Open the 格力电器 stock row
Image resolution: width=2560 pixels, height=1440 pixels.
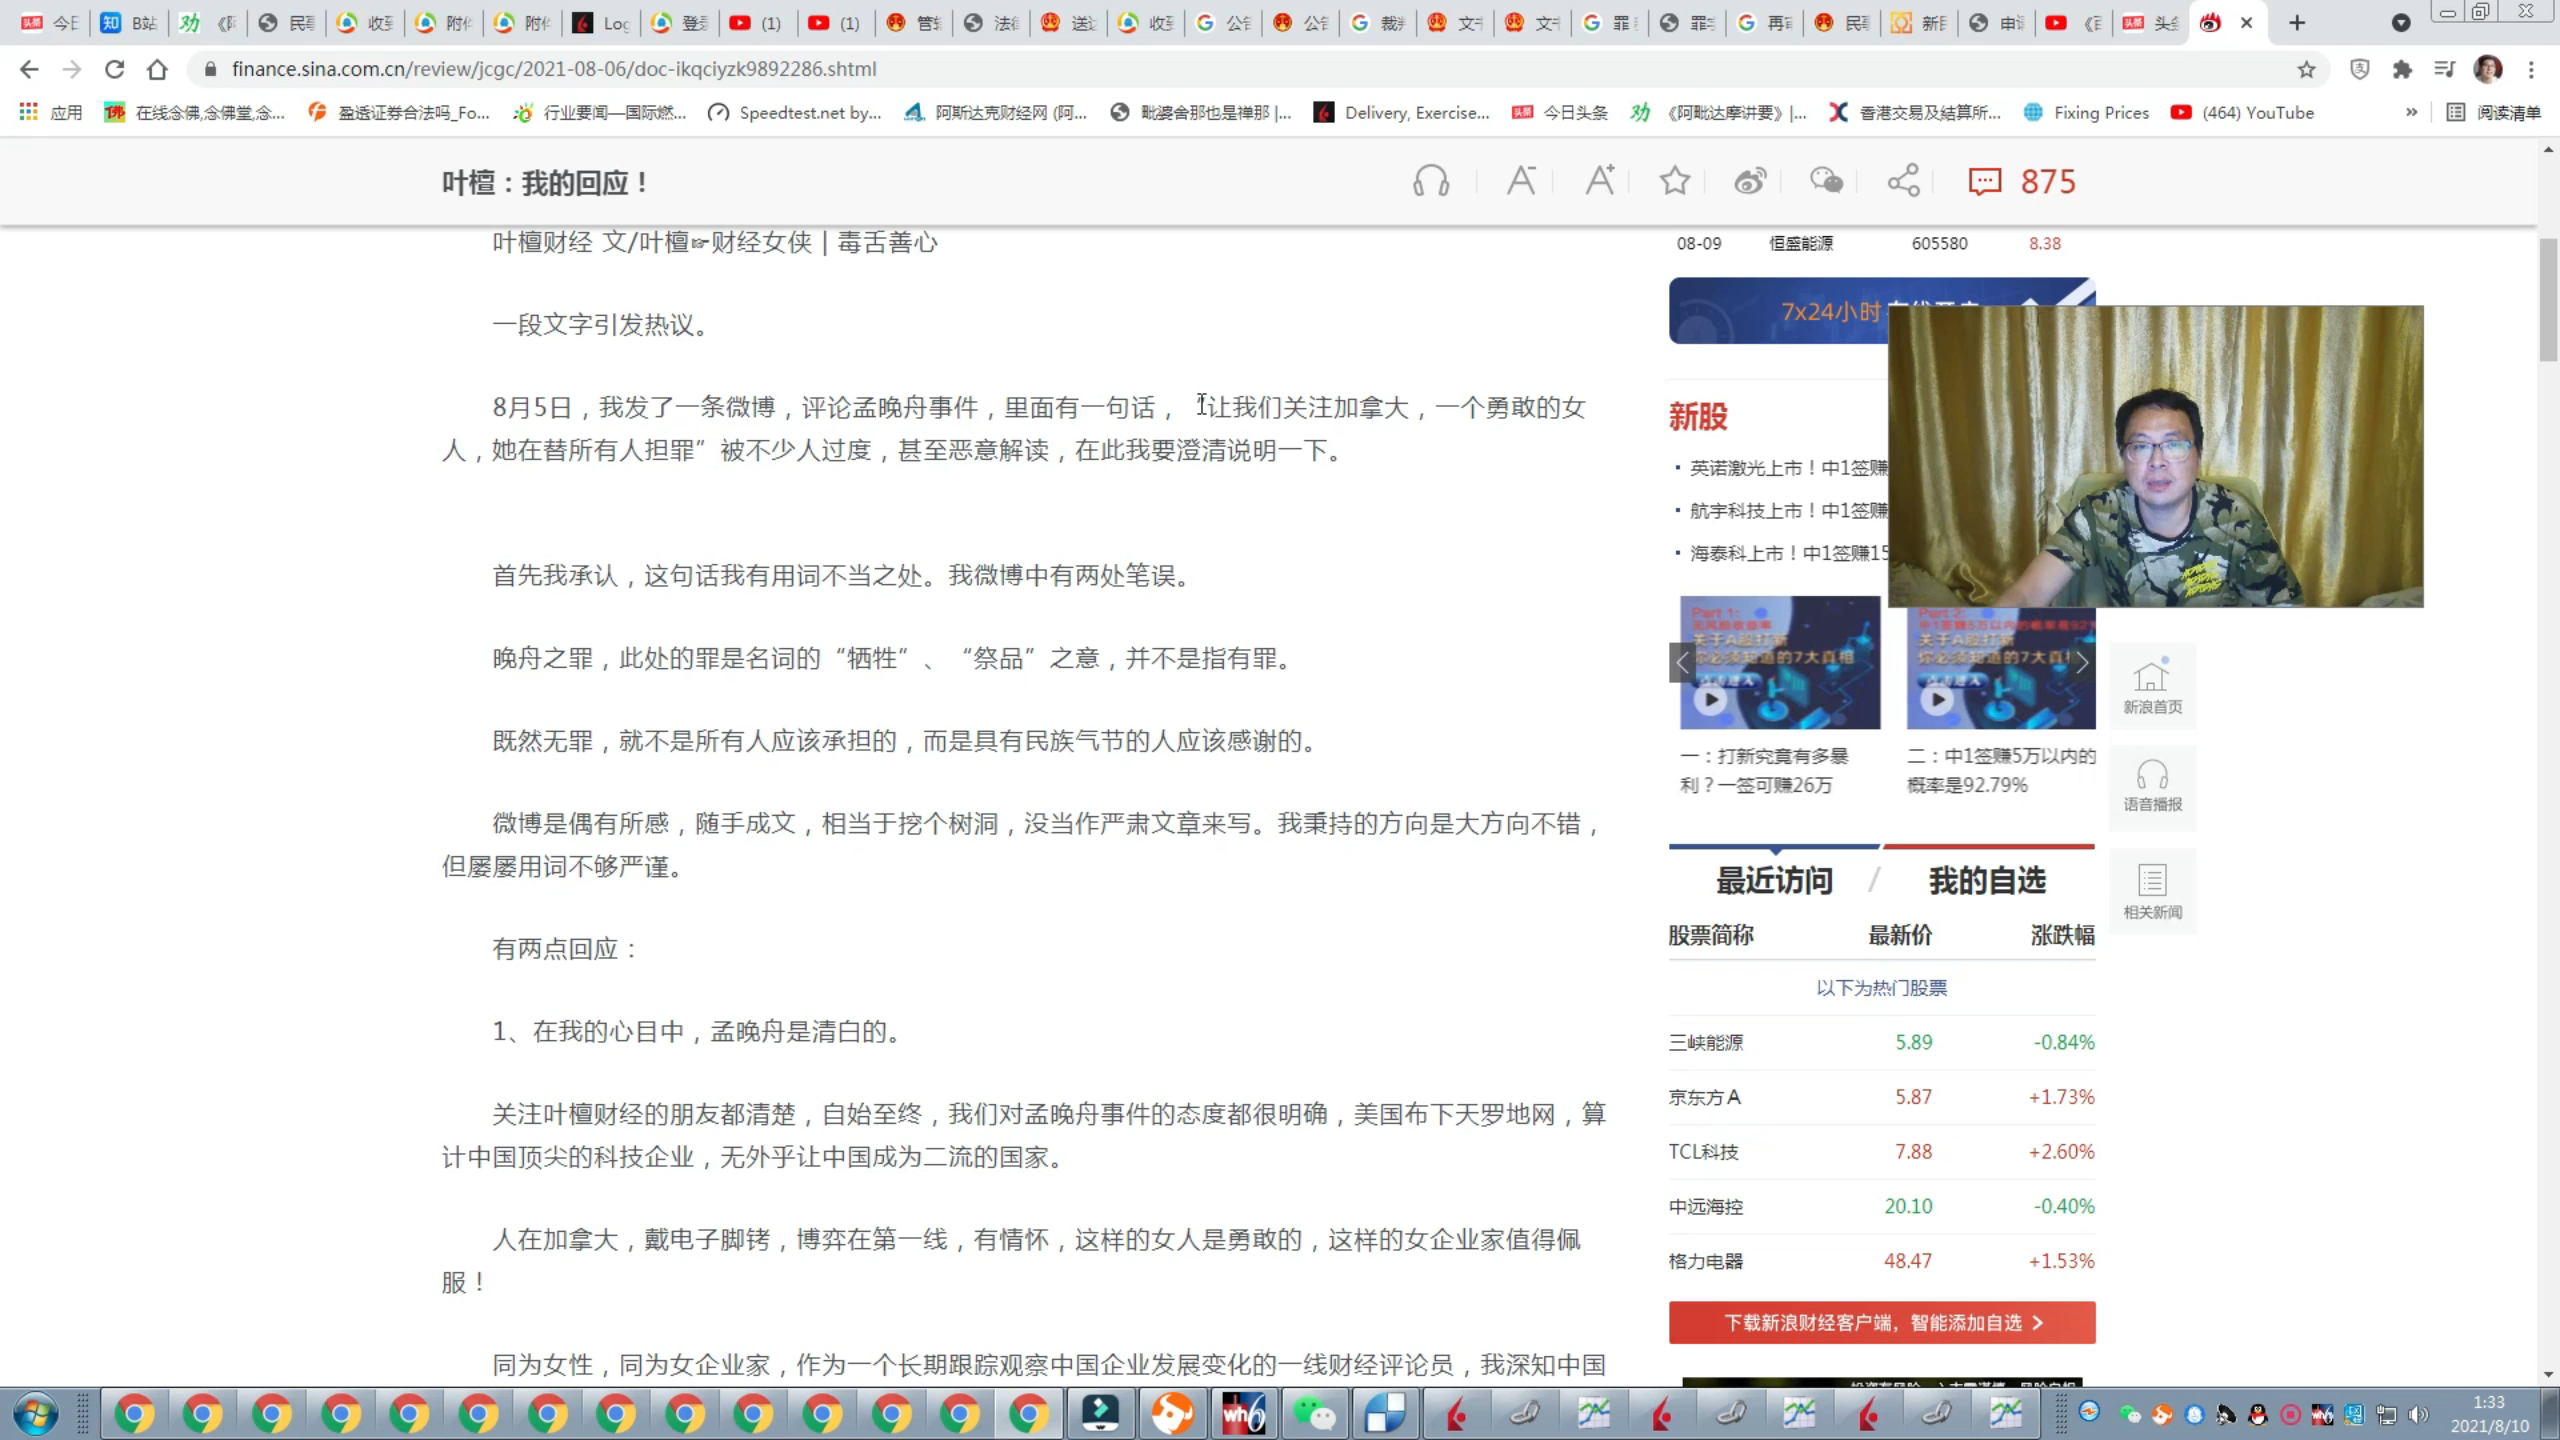[1881, 1261]
